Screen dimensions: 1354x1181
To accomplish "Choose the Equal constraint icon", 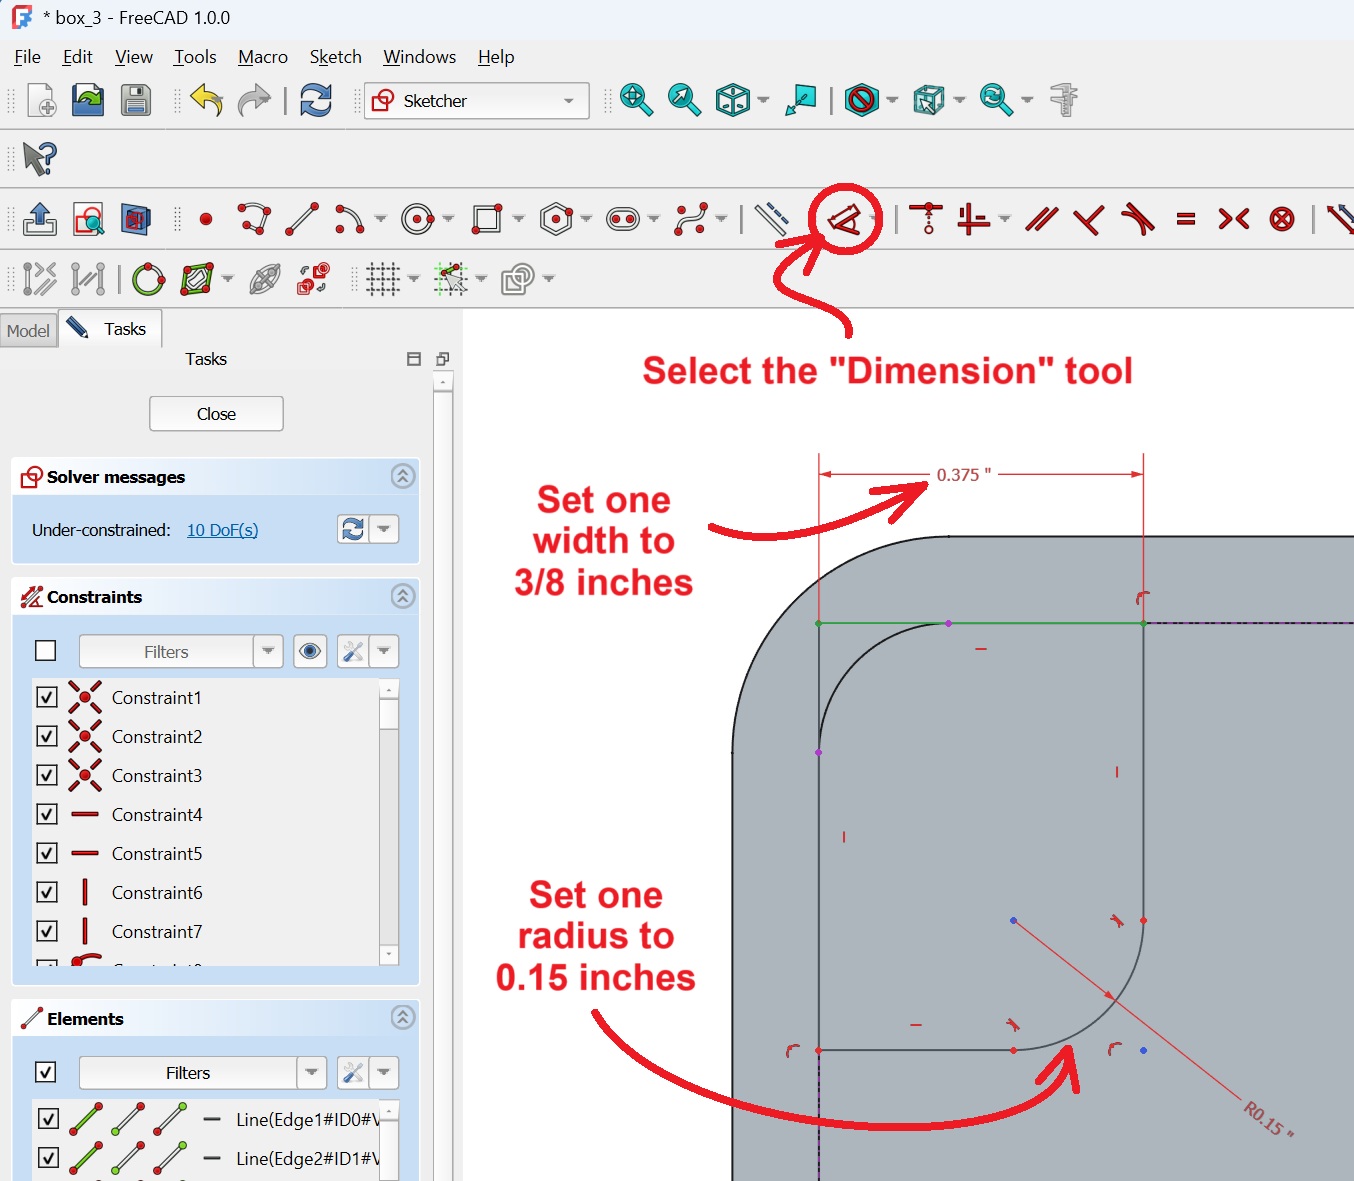I will point(1186,219).
